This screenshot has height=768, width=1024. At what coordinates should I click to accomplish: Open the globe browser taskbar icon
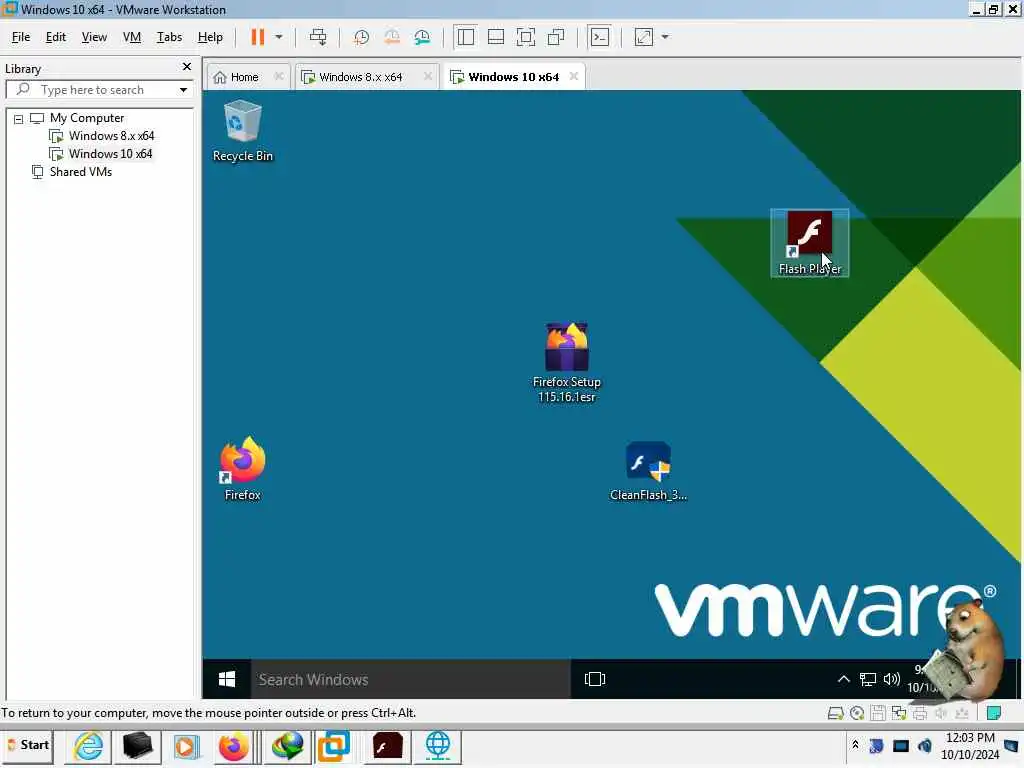pos(438,746)
